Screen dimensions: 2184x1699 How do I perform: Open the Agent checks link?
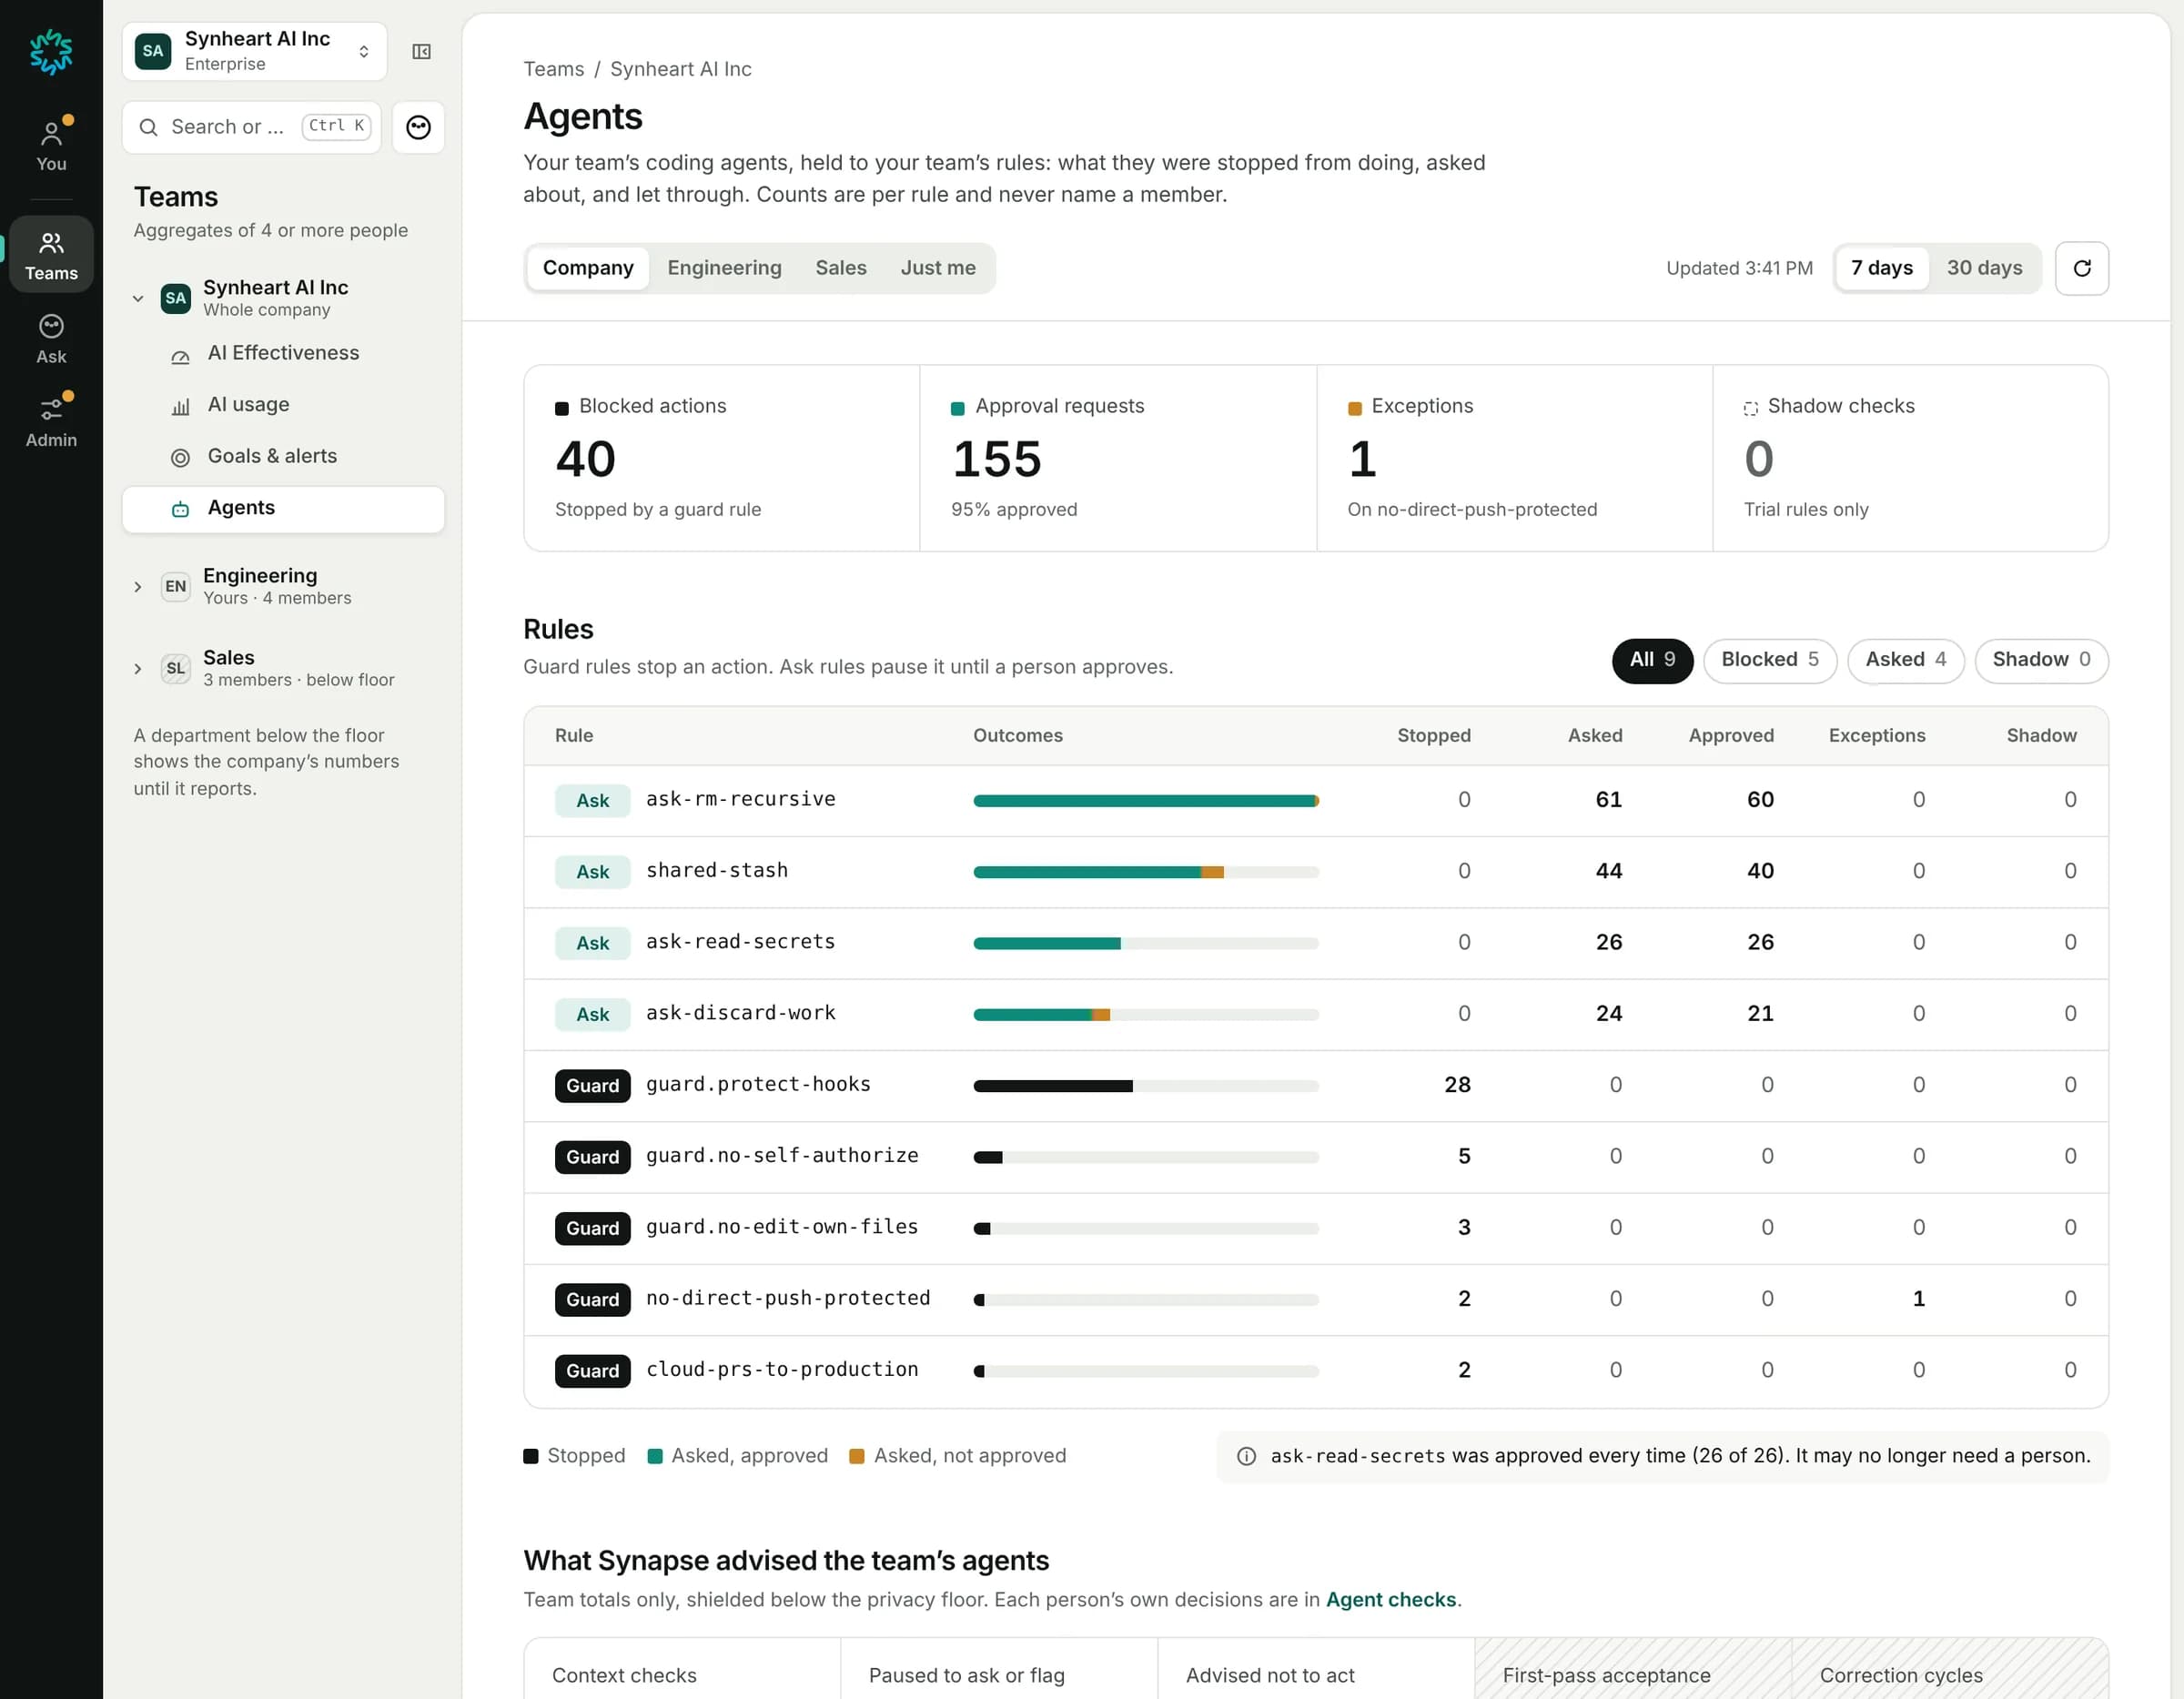tap(1390, 1600)
